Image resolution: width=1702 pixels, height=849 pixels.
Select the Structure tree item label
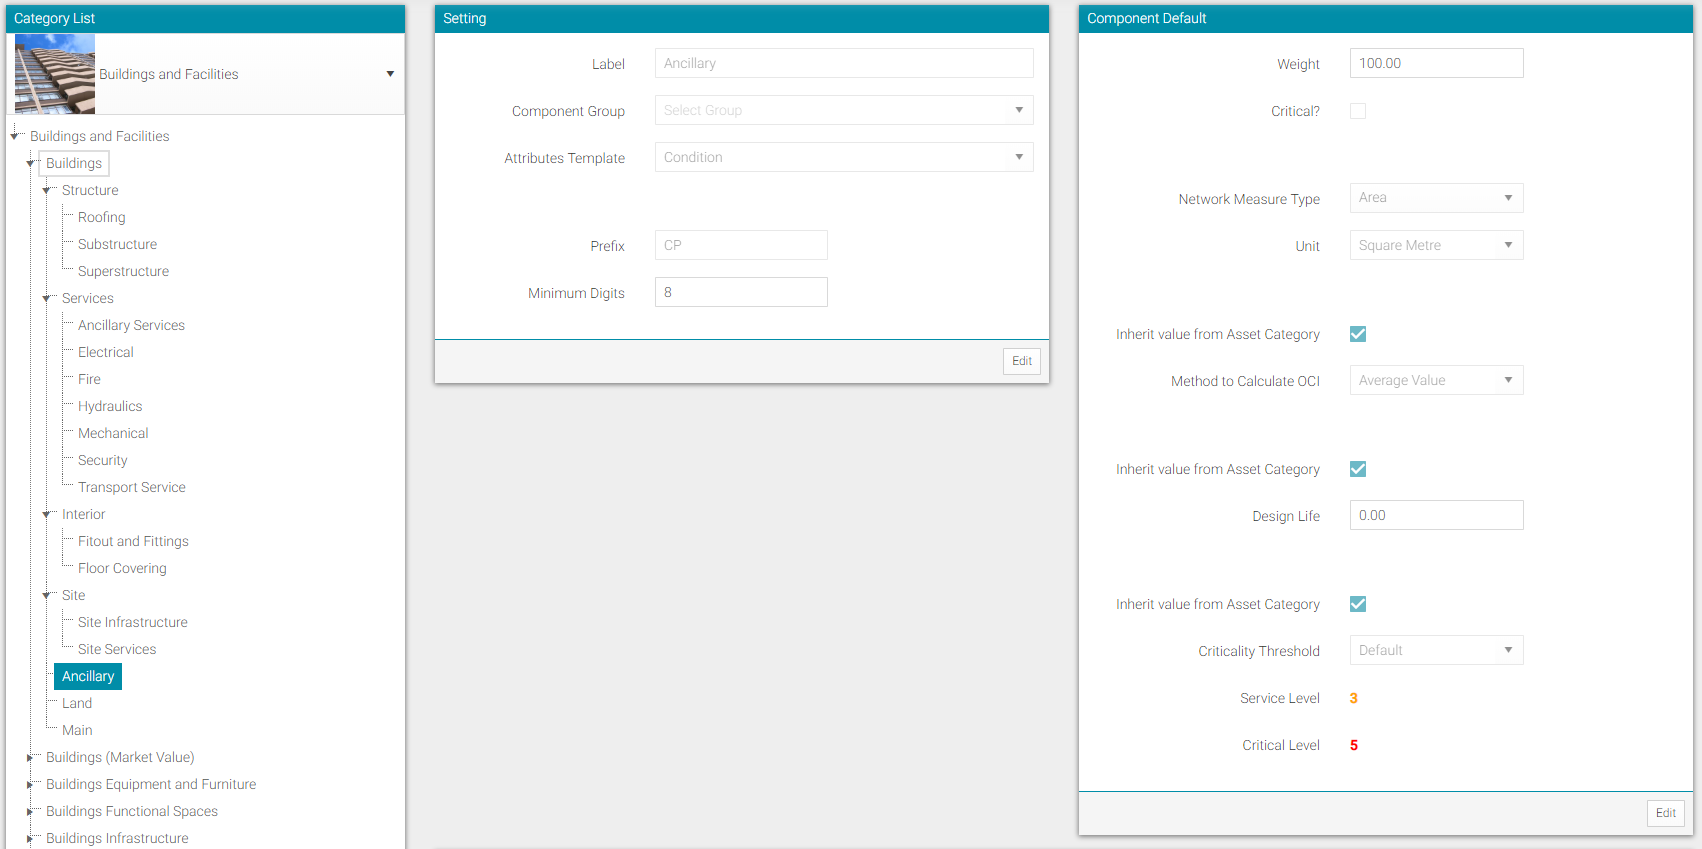(90, 190)
